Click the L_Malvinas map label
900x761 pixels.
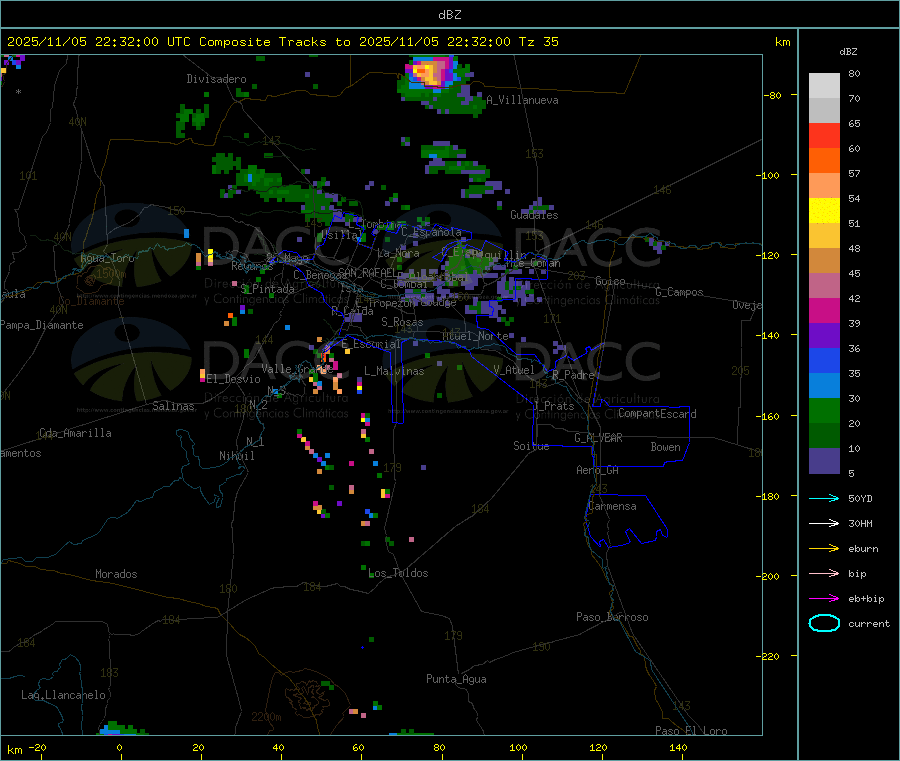394,371
